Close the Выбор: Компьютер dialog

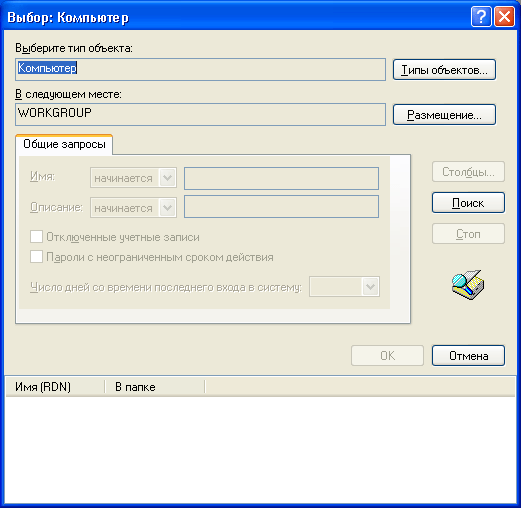[504, 16]
